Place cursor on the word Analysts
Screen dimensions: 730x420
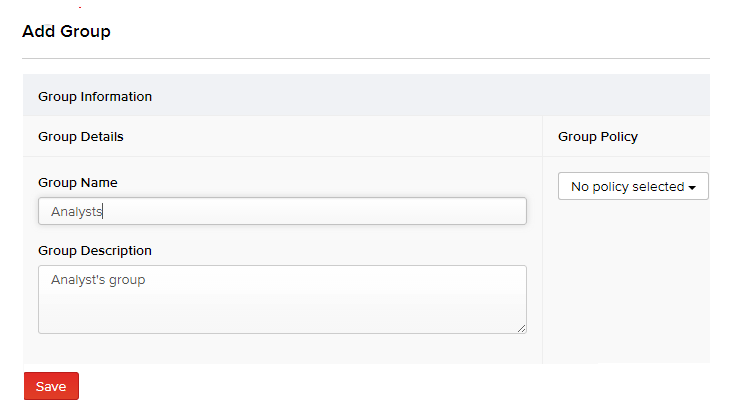point(77,212)
